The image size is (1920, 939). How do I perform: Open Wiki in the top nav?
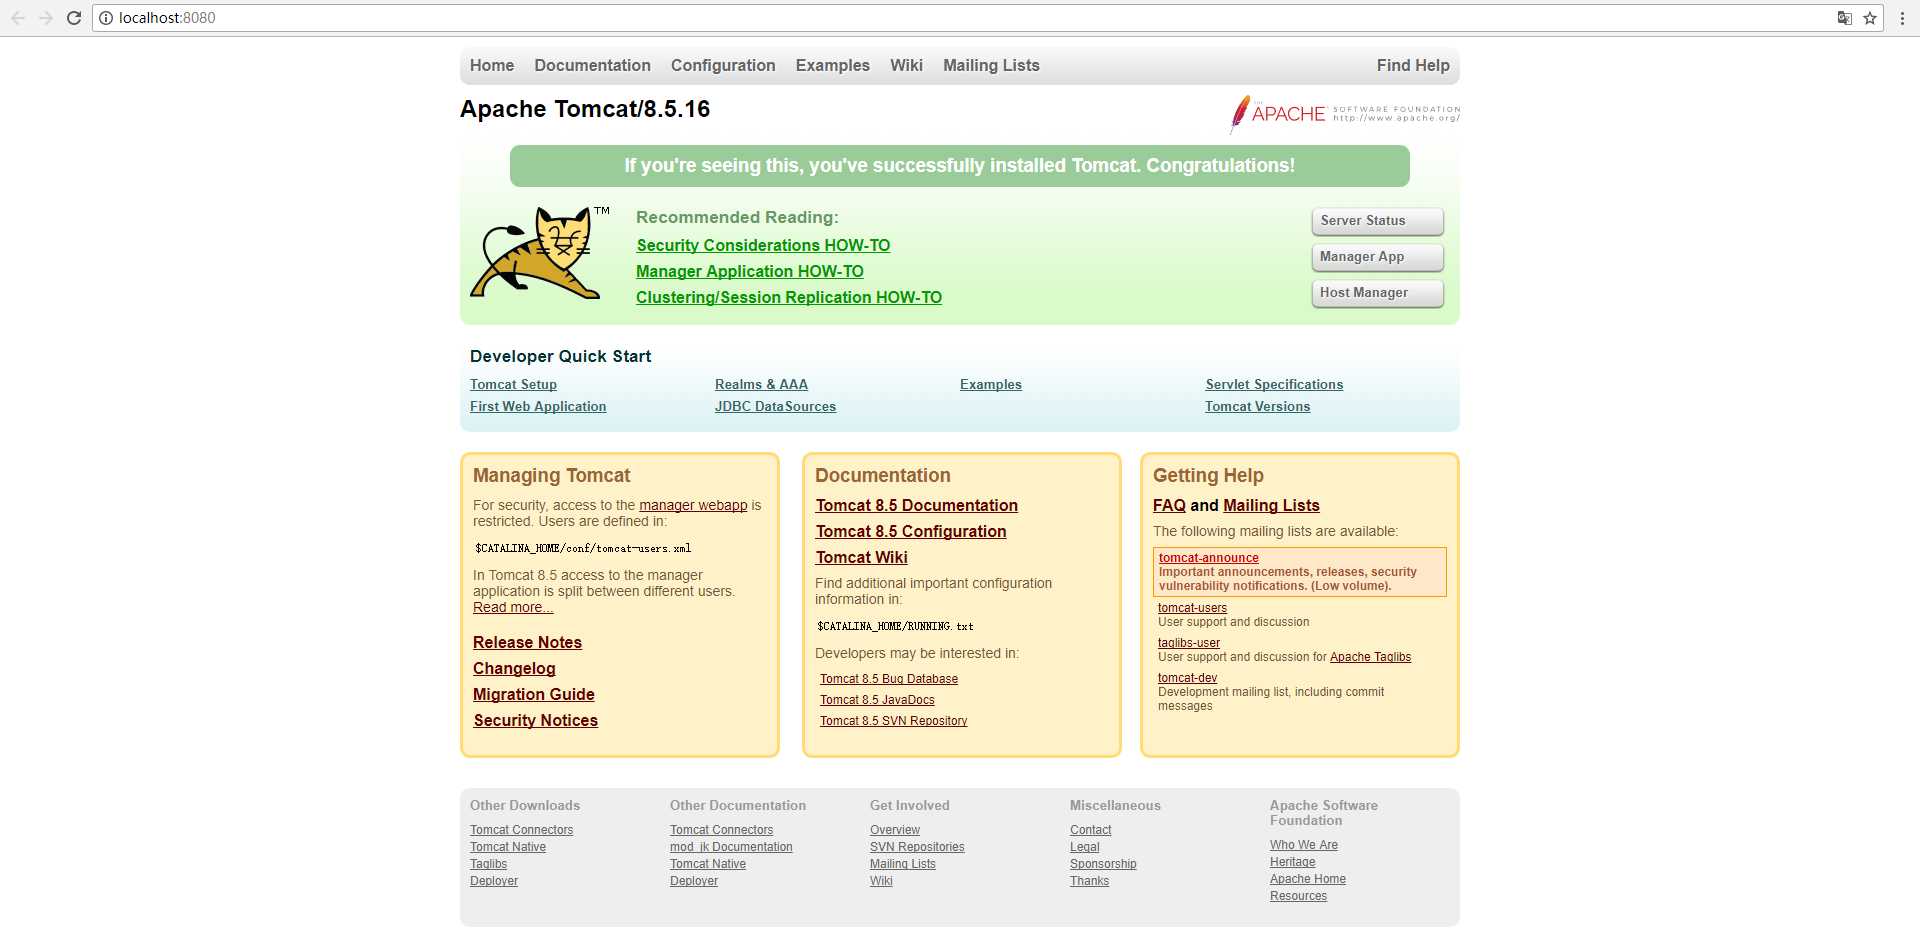(906, 65)
